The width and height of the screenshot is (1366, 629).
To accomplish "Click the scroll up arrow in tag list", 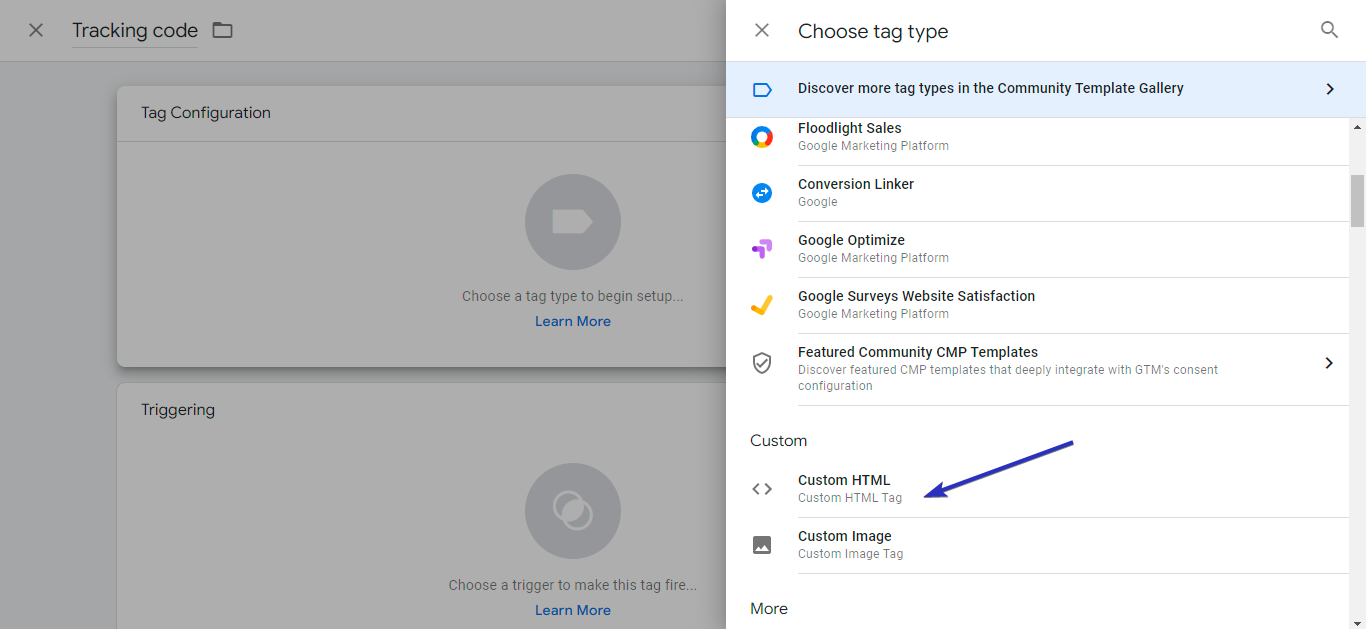I will click(x=1357, y=127).
